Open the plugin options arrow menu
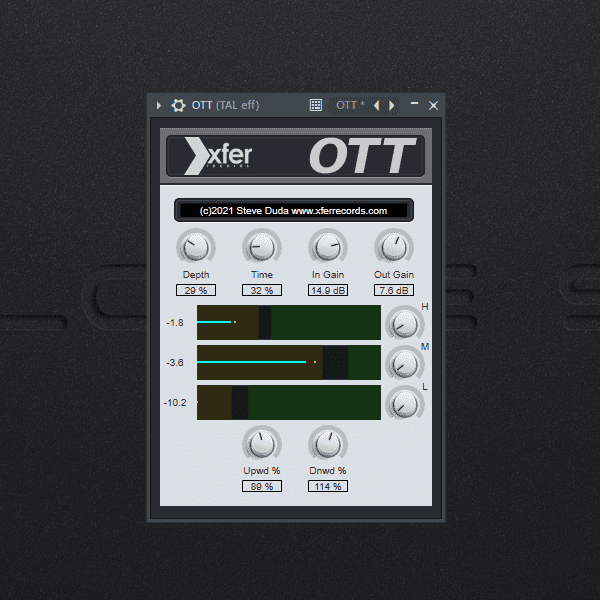Viewport: 600px width, 600px height. point(159,105)
